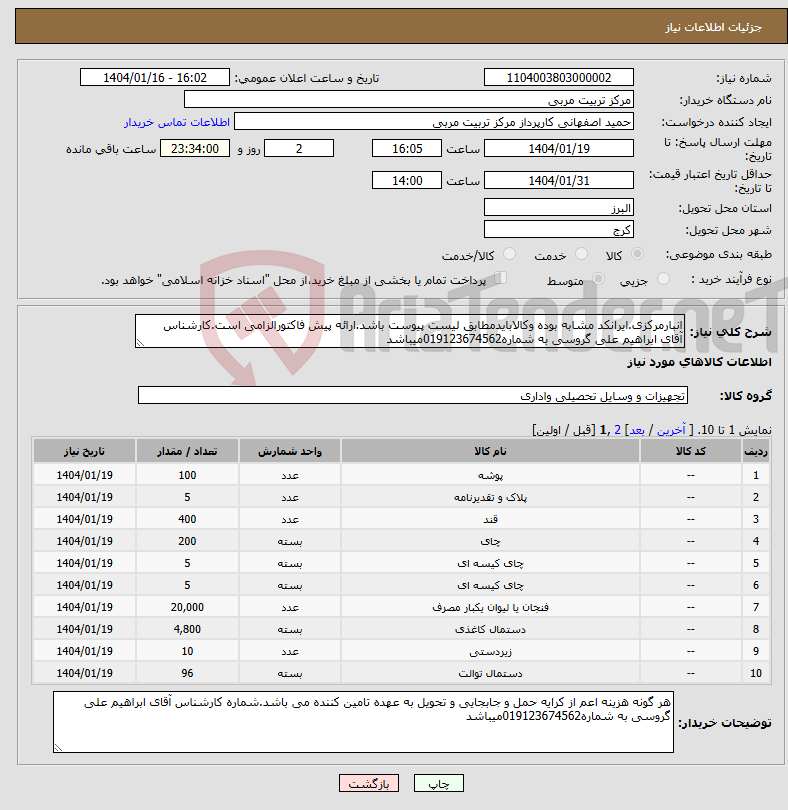Click quantity 96 for دستمال توالت
The image size is (788, 810).
pyautogui.click(x=187, y=673)
